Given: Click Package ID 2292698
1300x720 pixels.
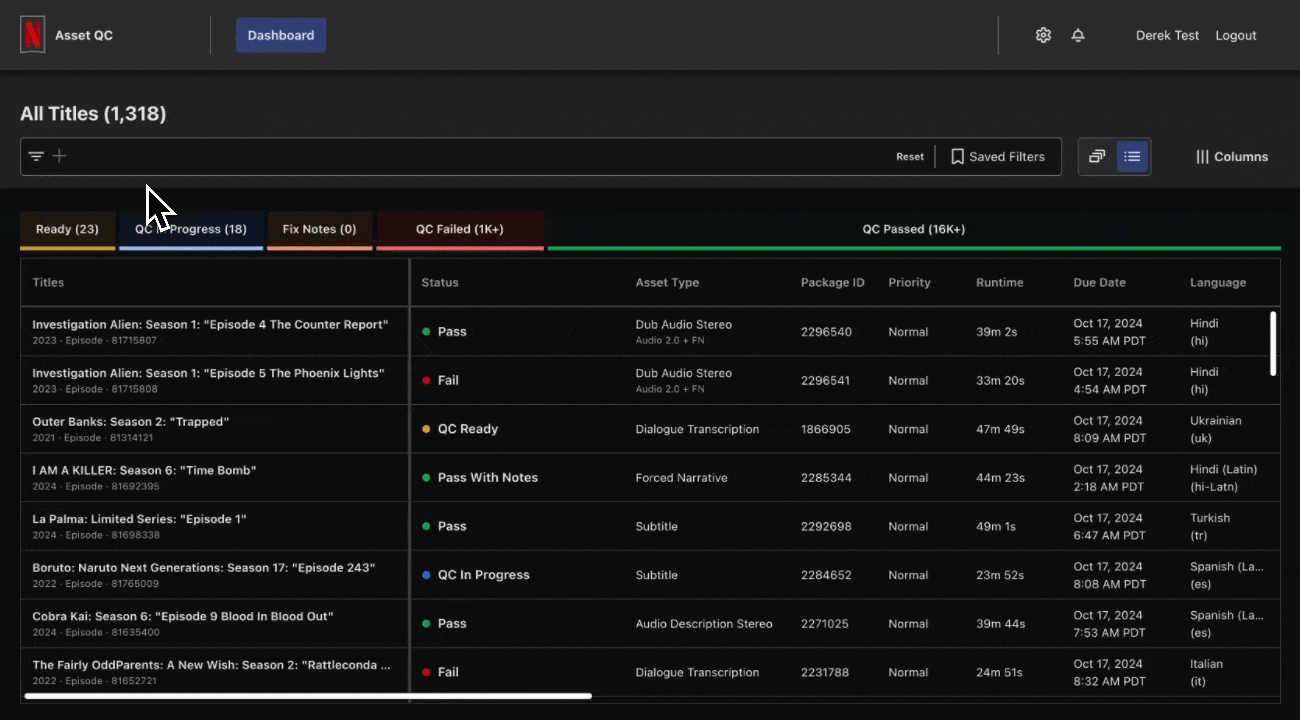Looking at the screenshot, I should [x=826, y=526].
